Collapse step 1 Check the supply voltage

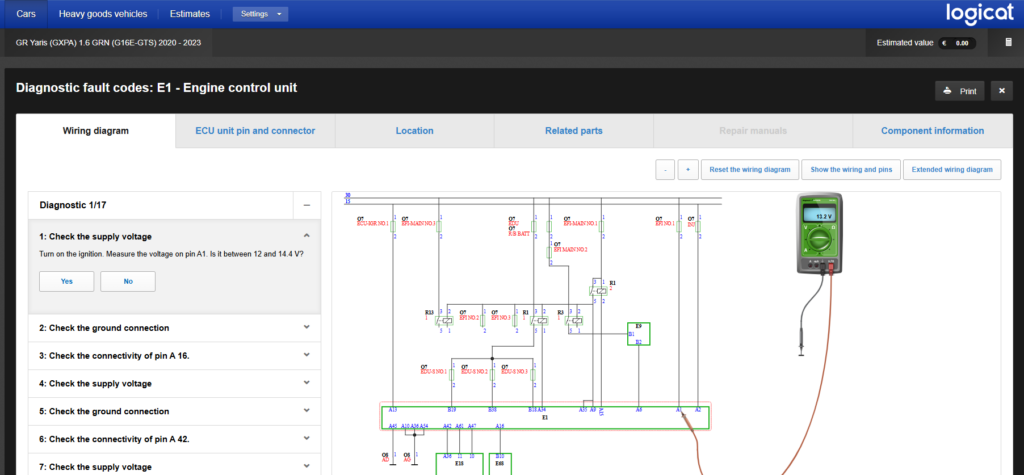pos(307,236)
